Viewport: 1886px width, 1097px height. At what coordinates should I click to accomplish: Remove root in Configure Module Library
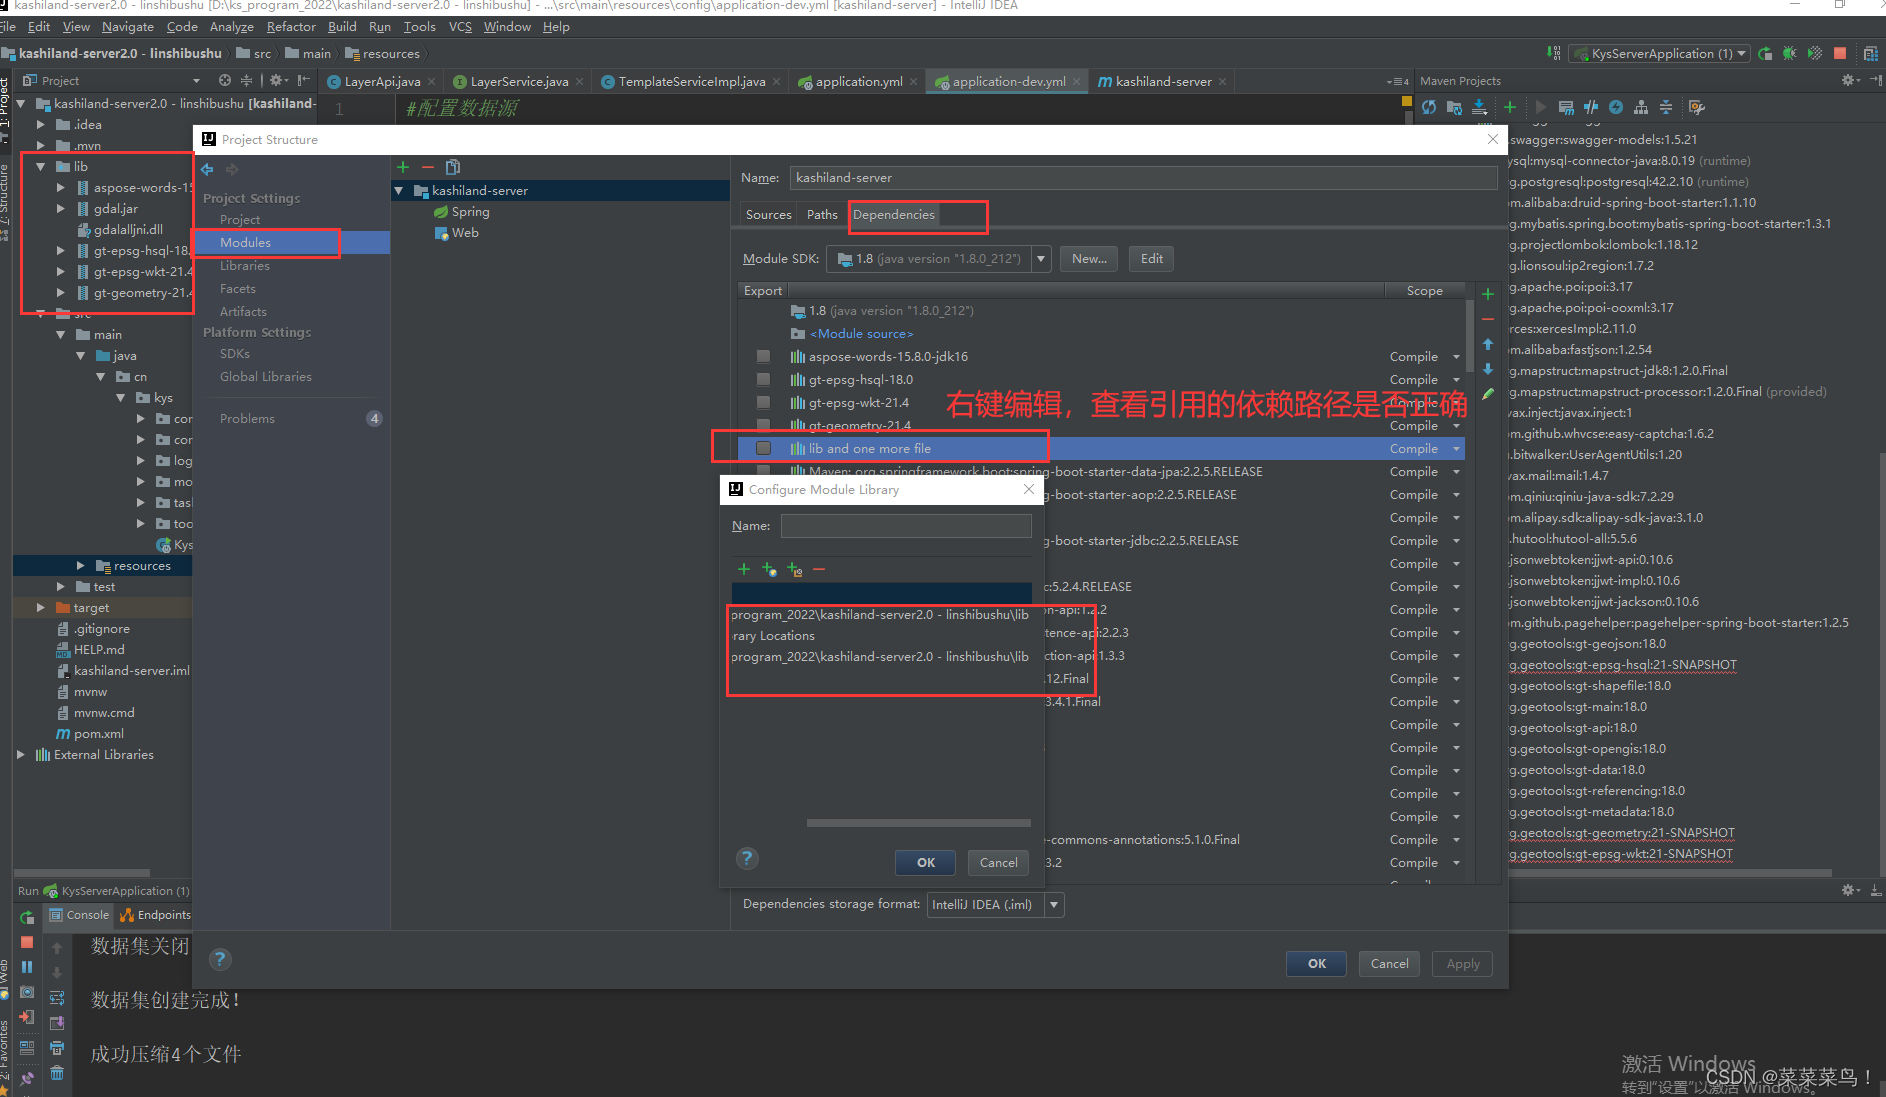pos(819,569)
